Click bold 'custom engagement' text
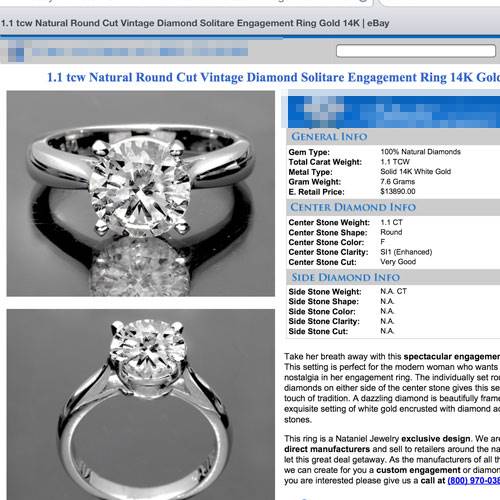This screenshot has width=500, height=500. [418, 470]
